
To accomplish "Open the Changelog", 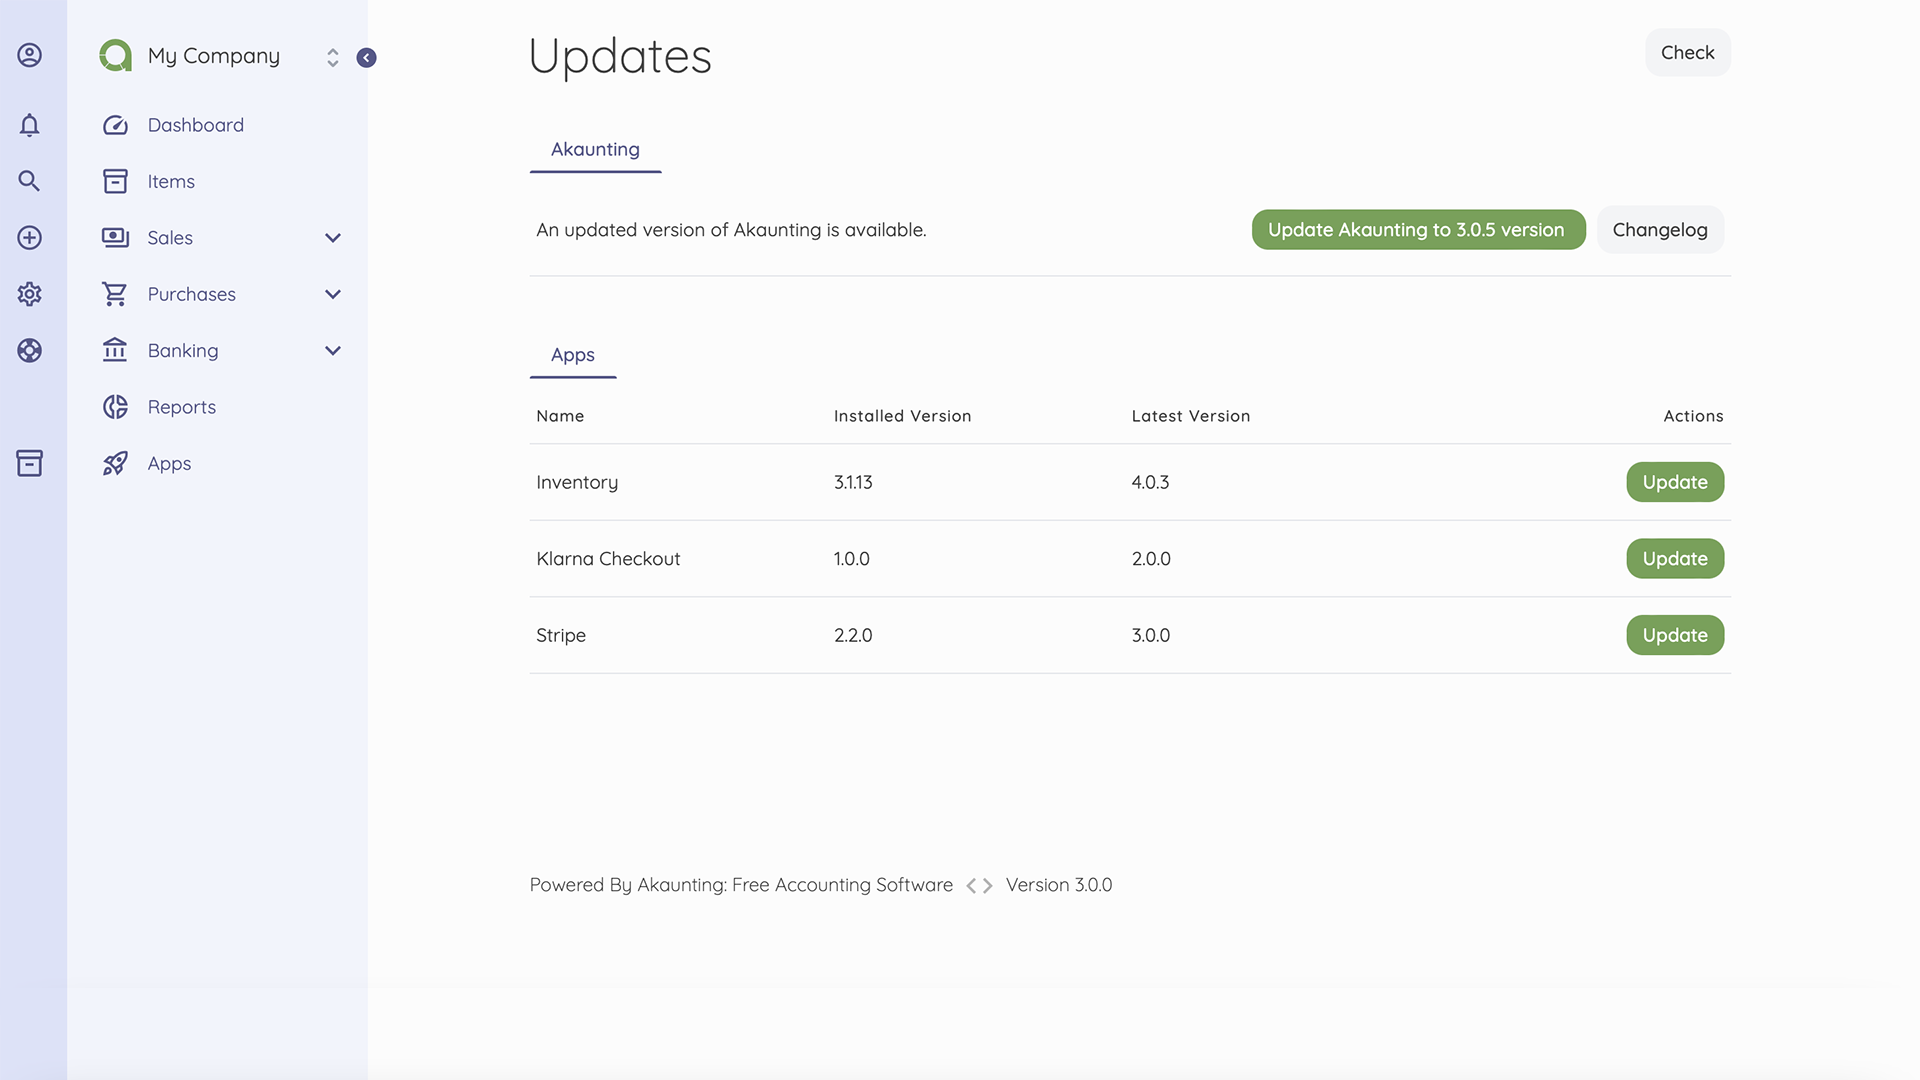I will pos(1660,229).
